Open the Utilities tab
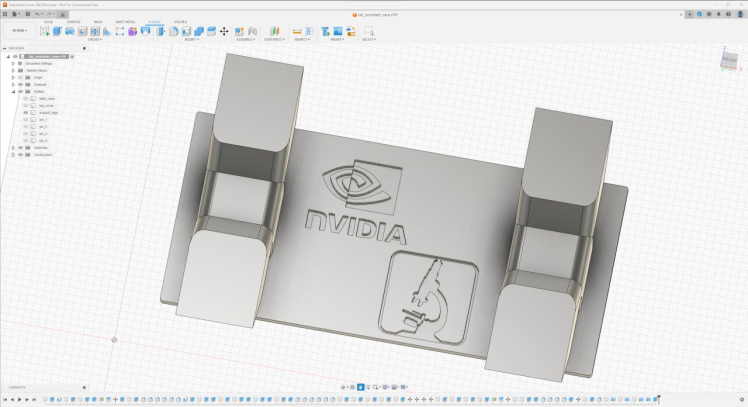Viewport: 748px width, 407px height. coord(181,21)
